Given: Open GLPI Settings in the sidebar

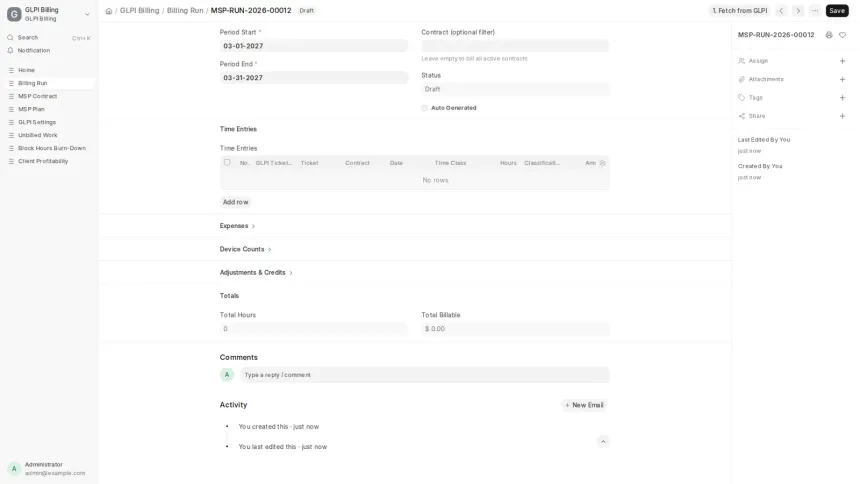Looking at the screenshot, I should (x=49, y=122).
